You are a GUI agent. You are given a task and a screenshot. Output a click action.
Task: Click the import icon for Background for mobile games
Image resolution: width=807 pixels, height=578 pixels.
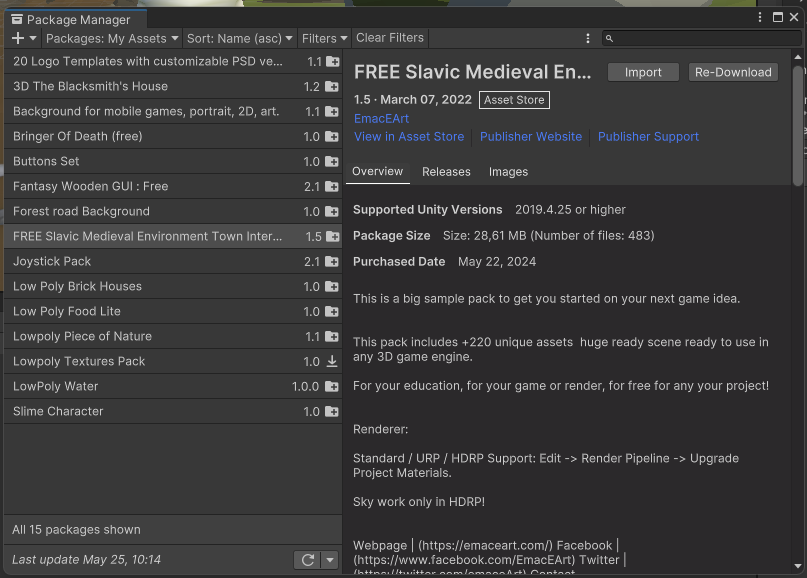coord(332,112)
